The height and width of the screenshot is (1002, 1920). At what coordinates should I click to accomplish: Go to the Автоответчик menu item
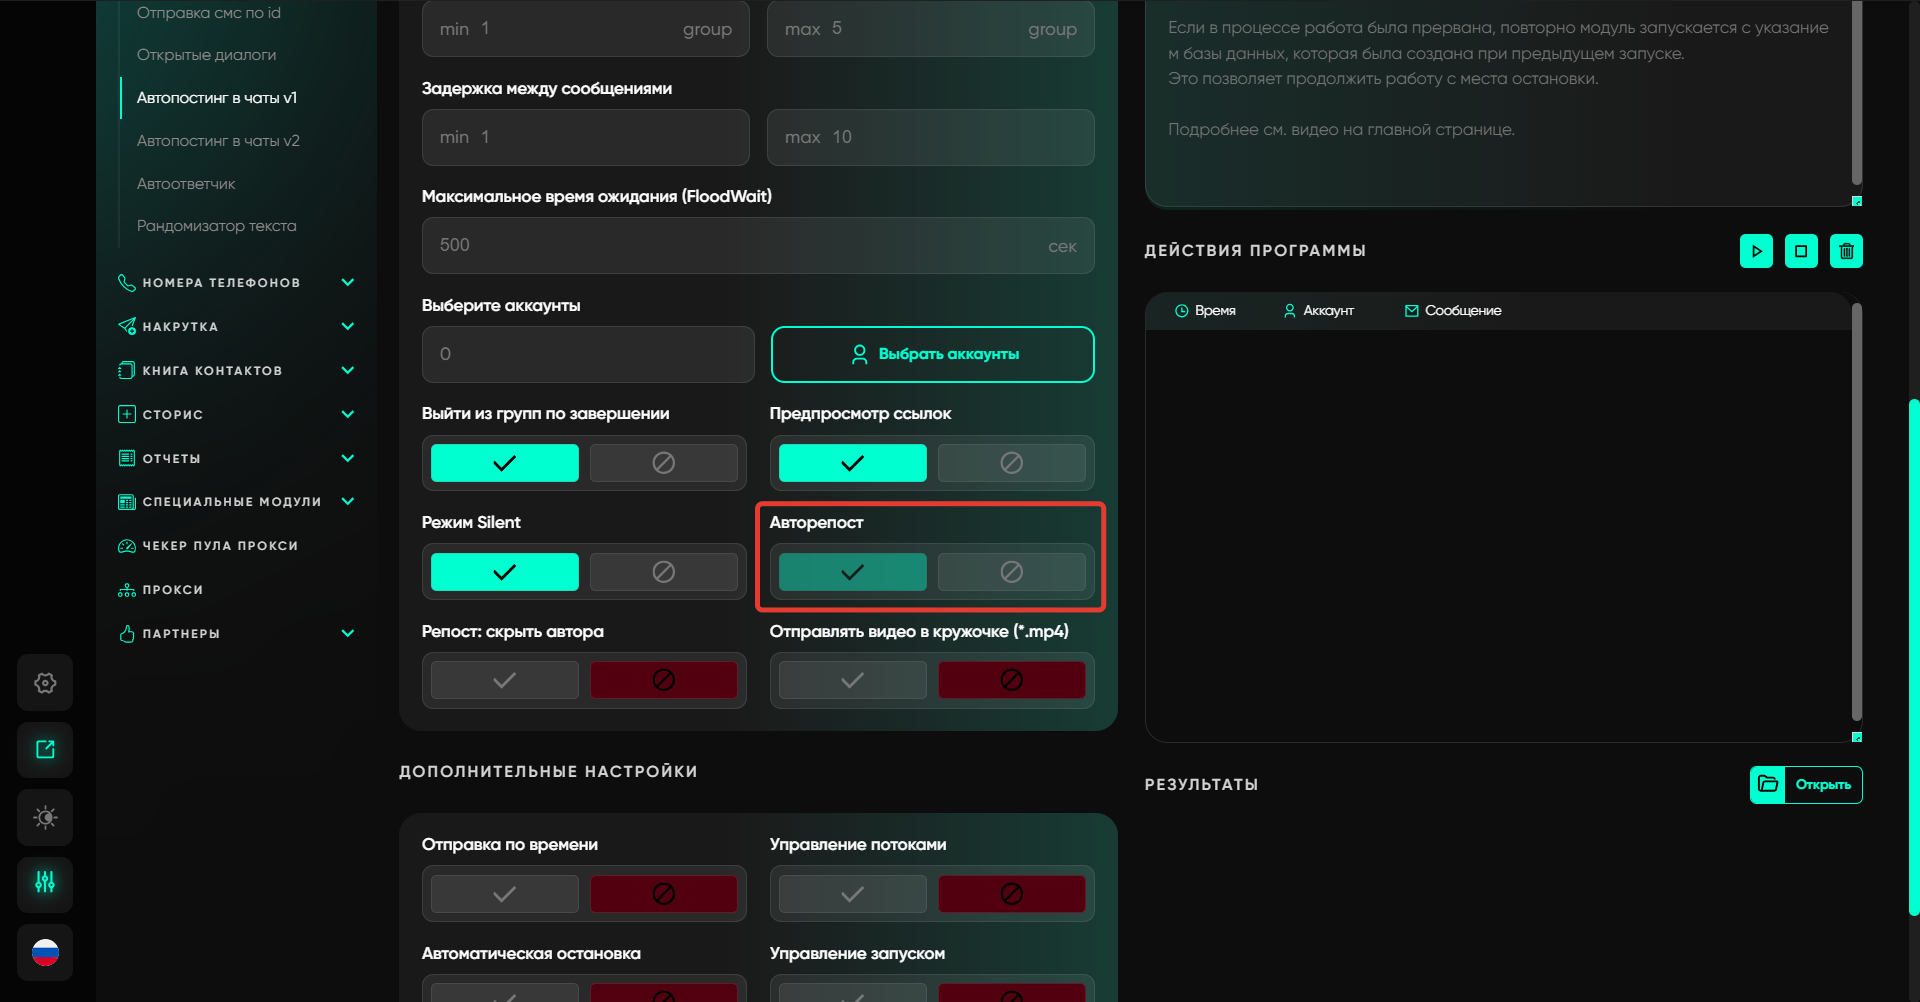tap(186, 184)
